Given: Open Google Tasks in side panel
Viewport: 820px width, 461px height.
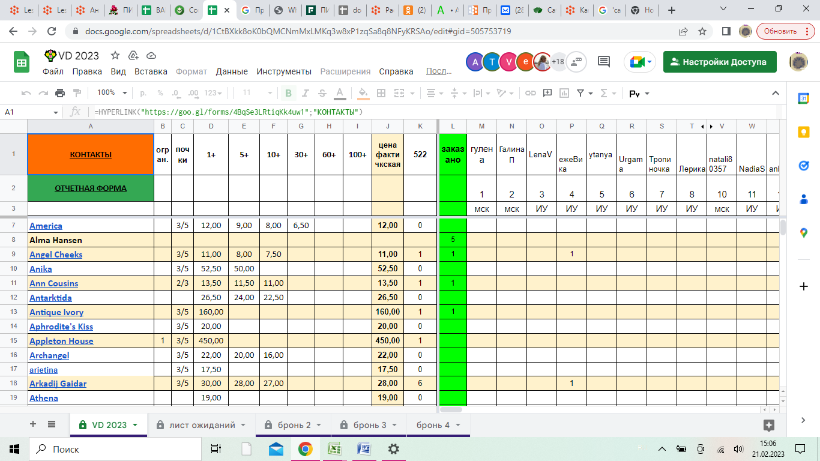Looking at the screenshot, I should (x=803, y=165).
